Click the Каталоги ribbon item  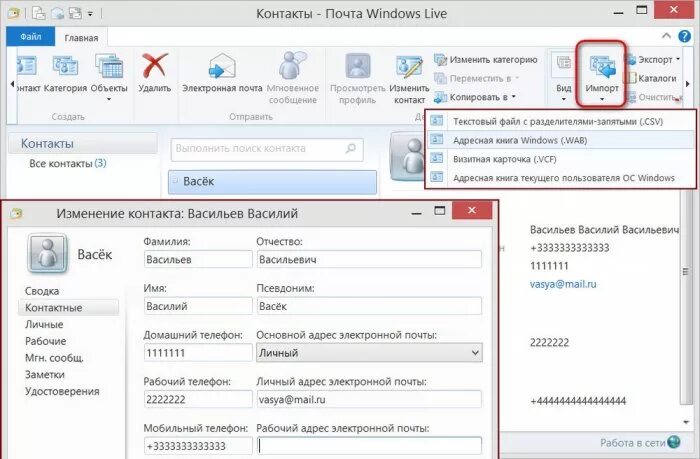click(x=652, y=78)
